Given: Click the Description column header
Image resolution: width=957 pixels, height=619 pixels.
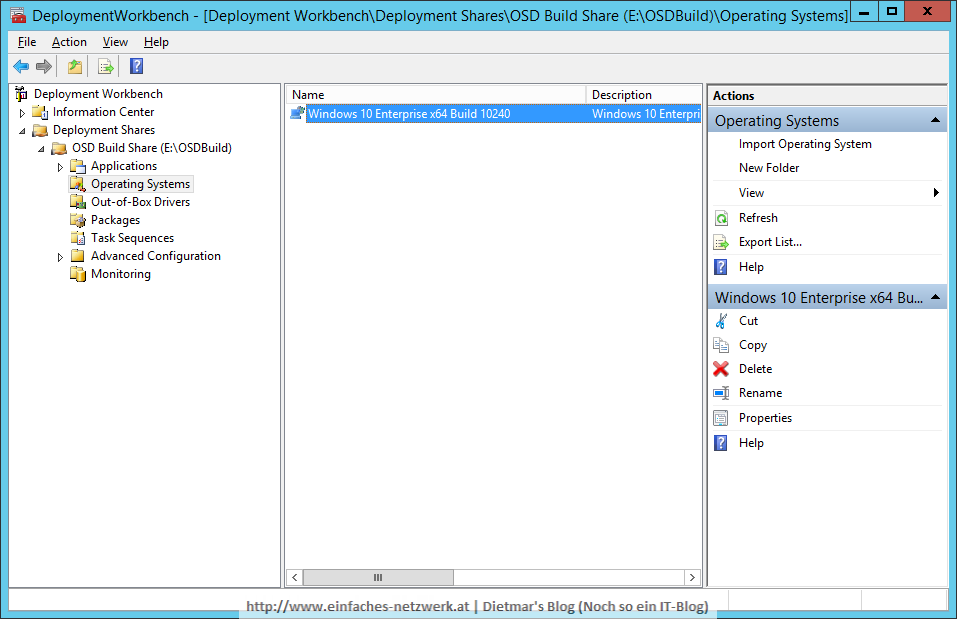Looking at the screenshot, I should [644, 95].
